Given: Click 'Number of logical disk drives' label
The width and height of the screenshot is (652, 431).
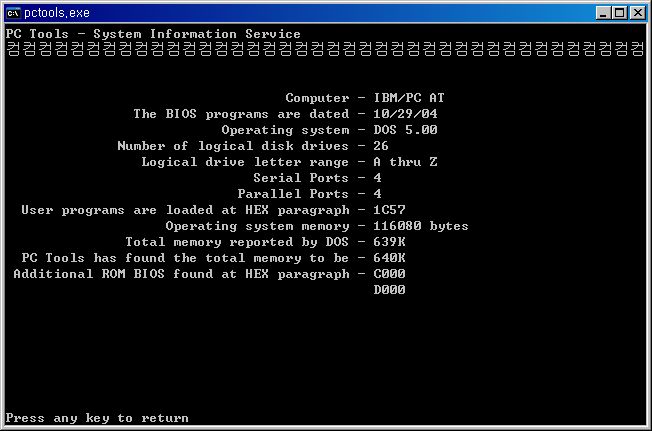Looking at the screenshot, I should pos(233,146).
